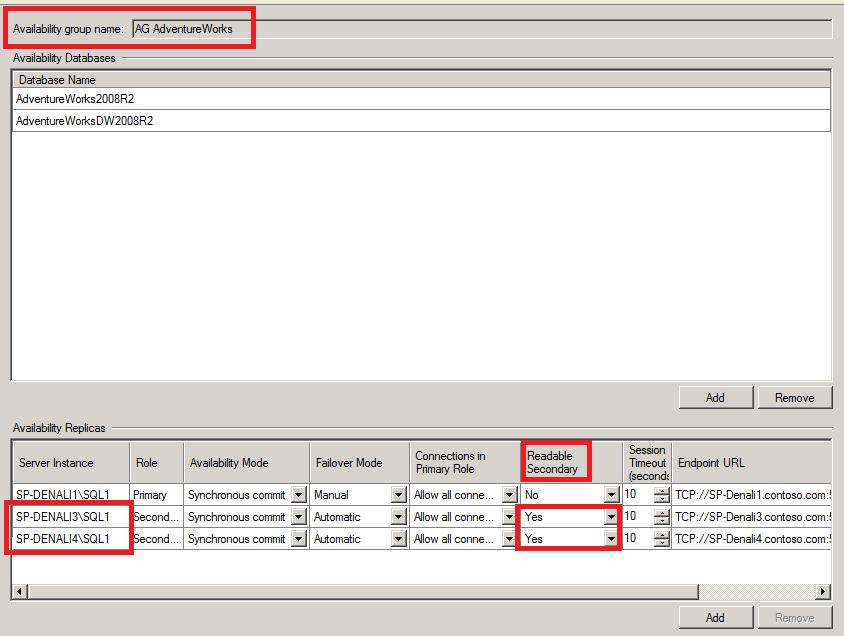Select the AdventureWorks2008R2 database row
Screen dimensions: 844x636
[421, 99]
